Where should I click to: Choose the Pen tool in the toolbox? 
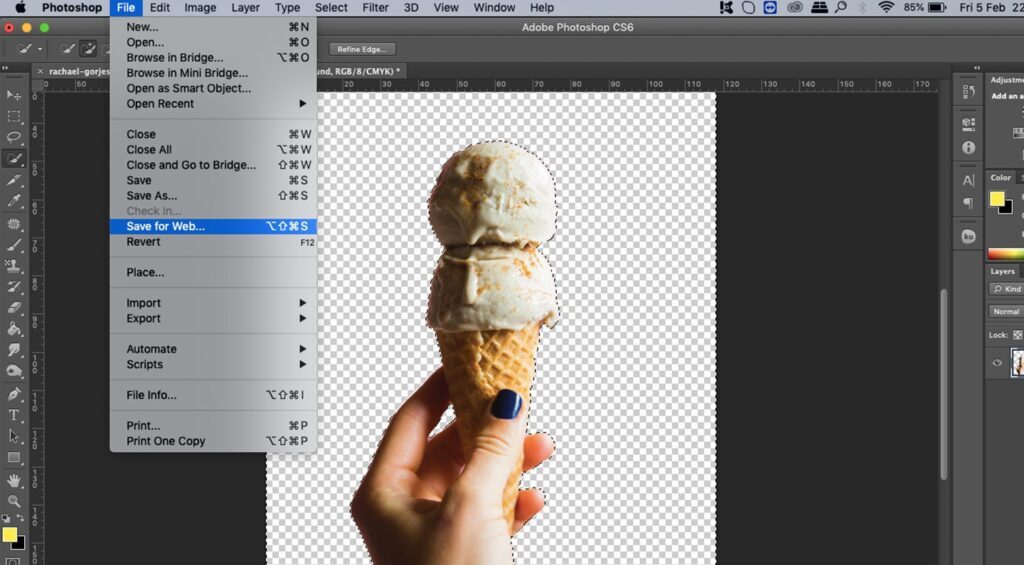14,394
